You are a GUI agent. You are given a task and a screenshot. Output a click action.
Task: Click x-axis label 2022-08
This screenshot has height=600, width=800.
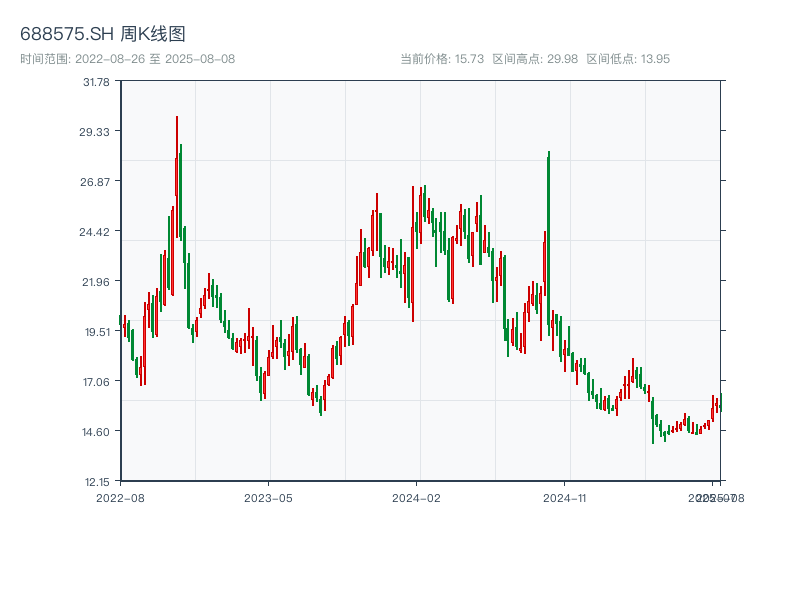pos(120,498)
